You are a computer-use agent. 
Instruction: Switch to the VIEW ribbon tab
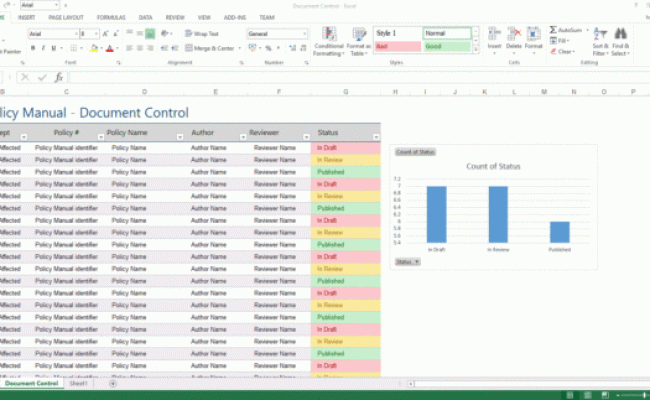(204, 17)
